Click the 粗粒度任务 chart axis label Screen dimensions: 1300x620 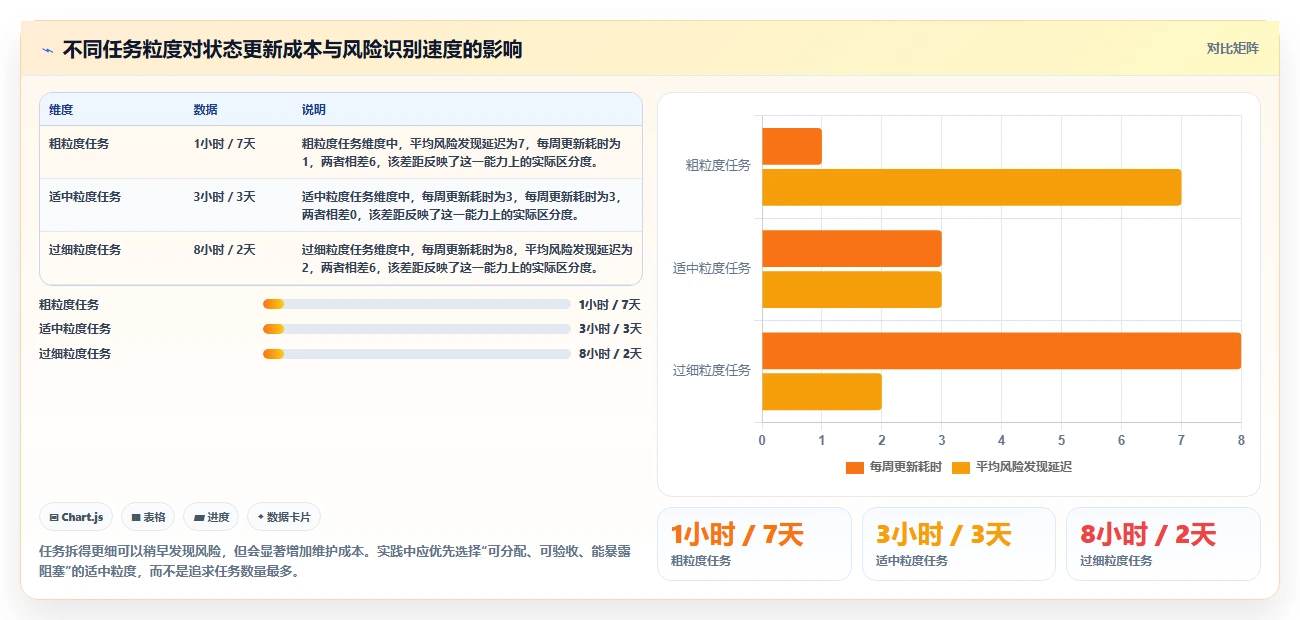718,166
